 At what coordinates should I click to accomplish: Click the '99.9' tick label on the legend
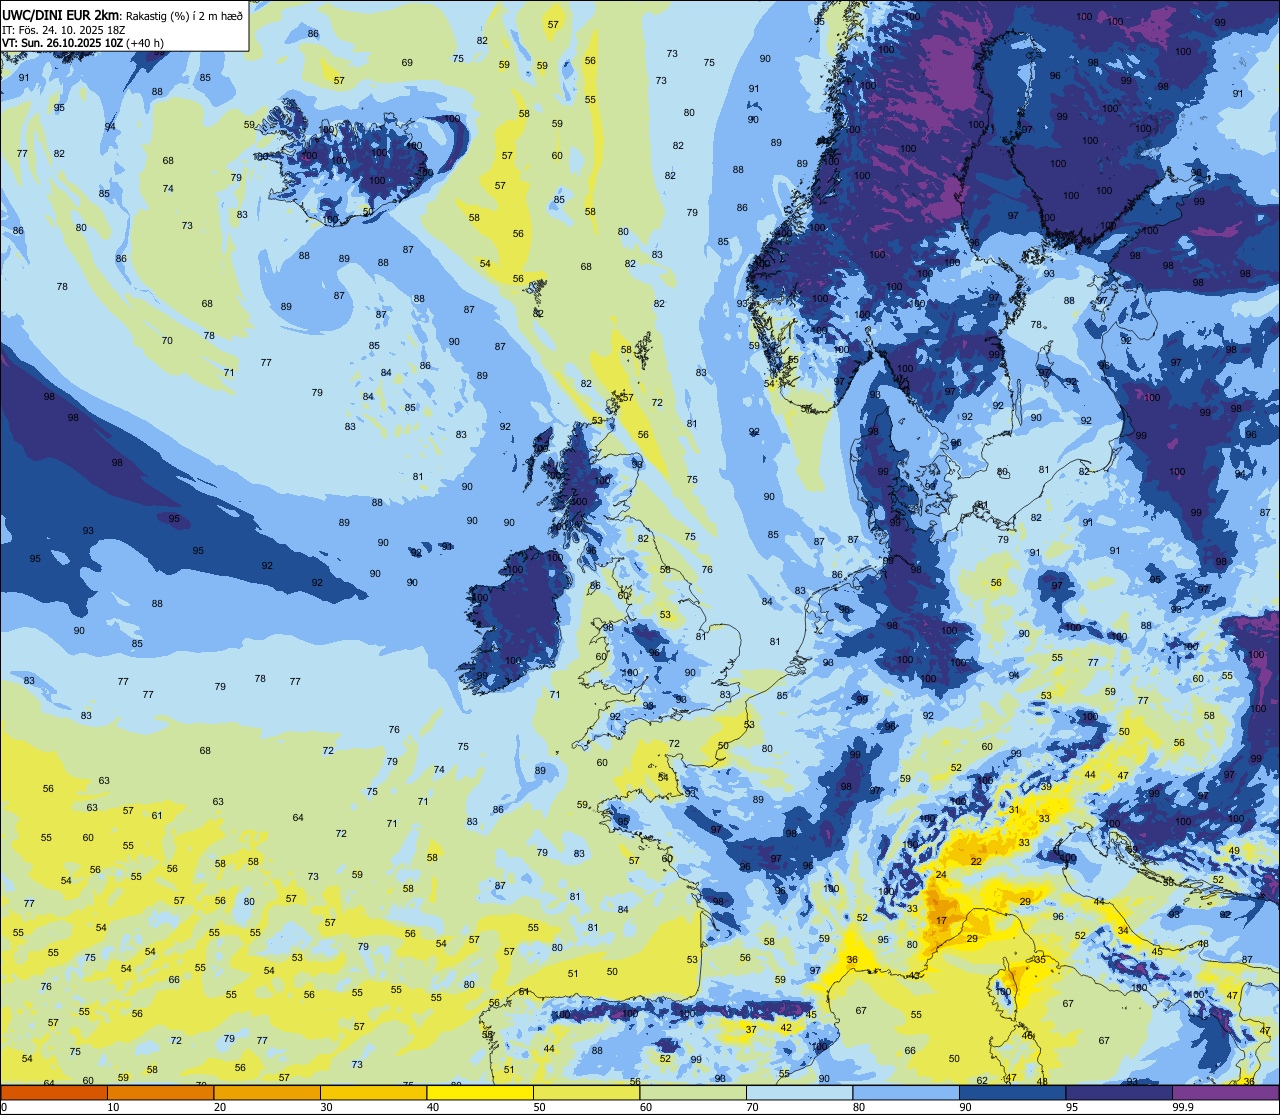1183,1107
